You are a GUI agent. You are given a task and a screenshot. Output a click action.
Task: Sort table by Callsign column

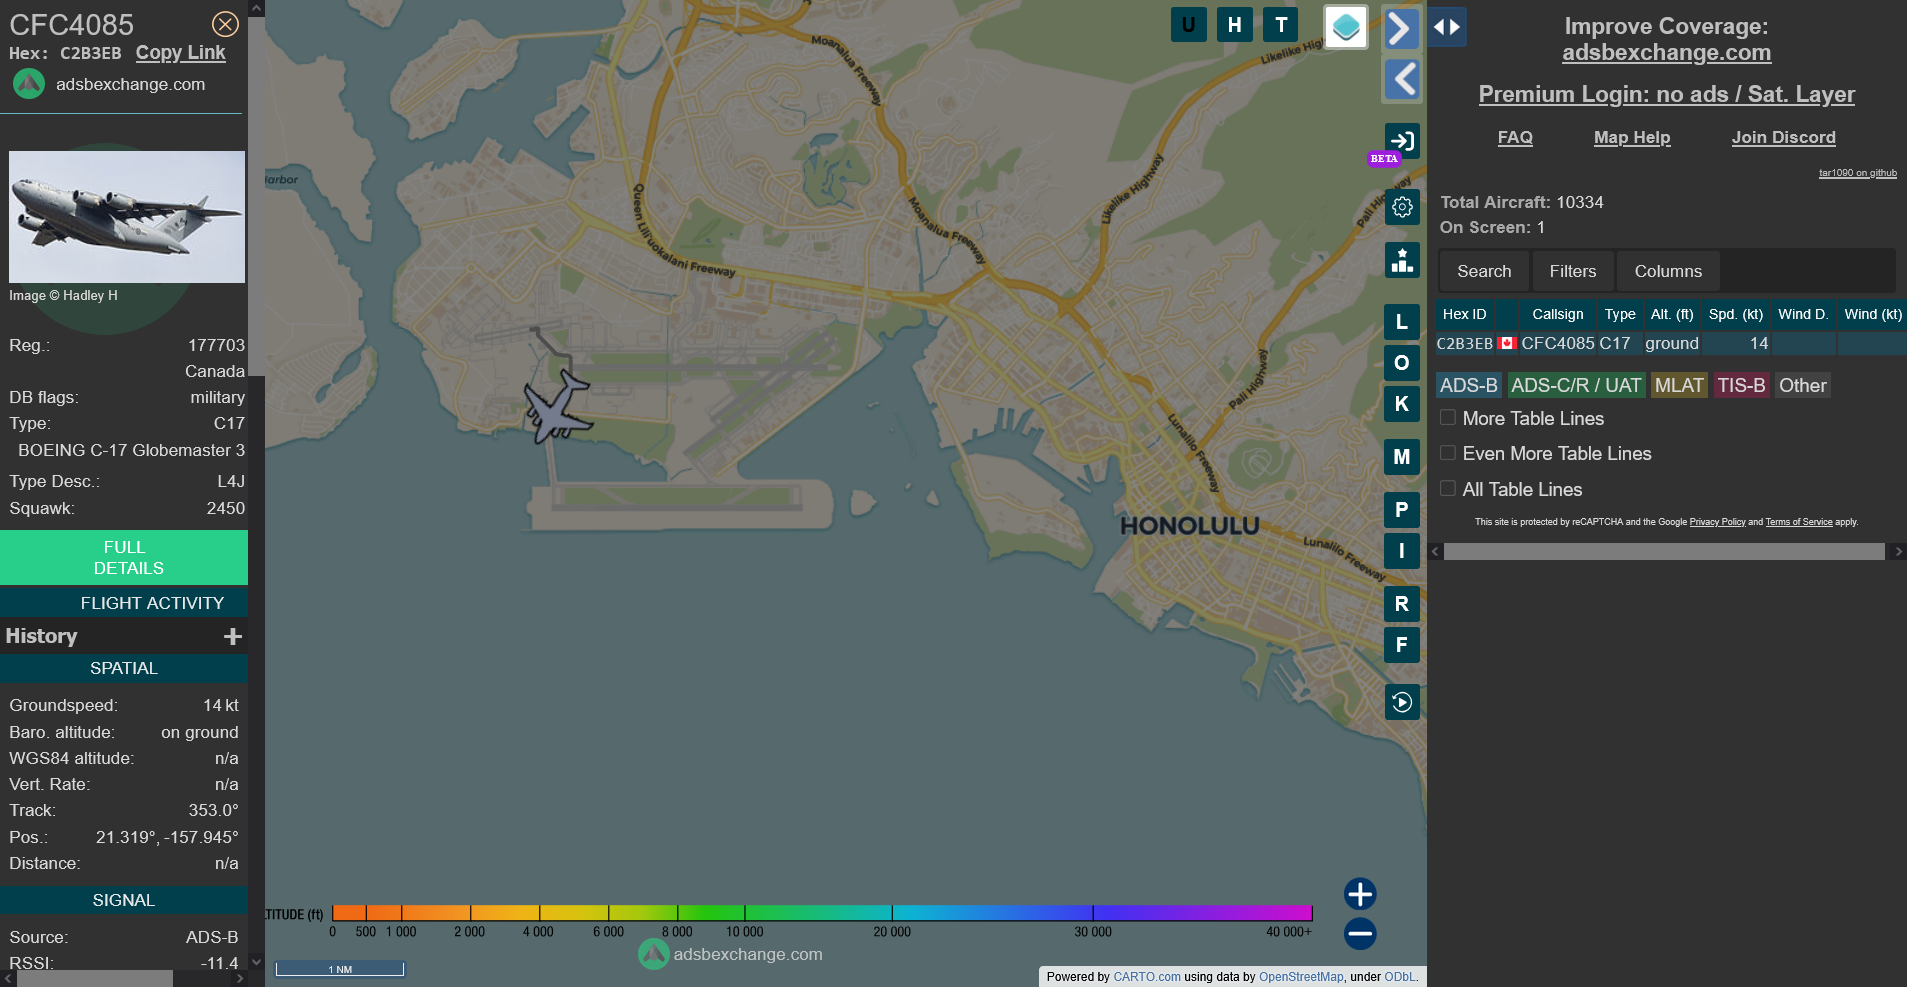pyautogui.click(x=1558, y=314)
